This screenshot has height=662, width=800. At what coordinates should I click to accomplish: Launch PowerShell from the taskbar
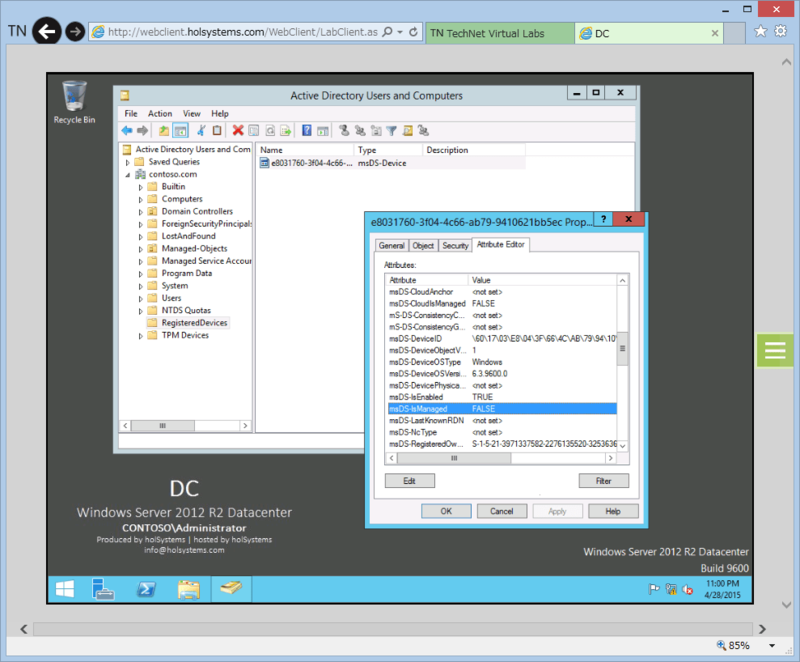146,589
